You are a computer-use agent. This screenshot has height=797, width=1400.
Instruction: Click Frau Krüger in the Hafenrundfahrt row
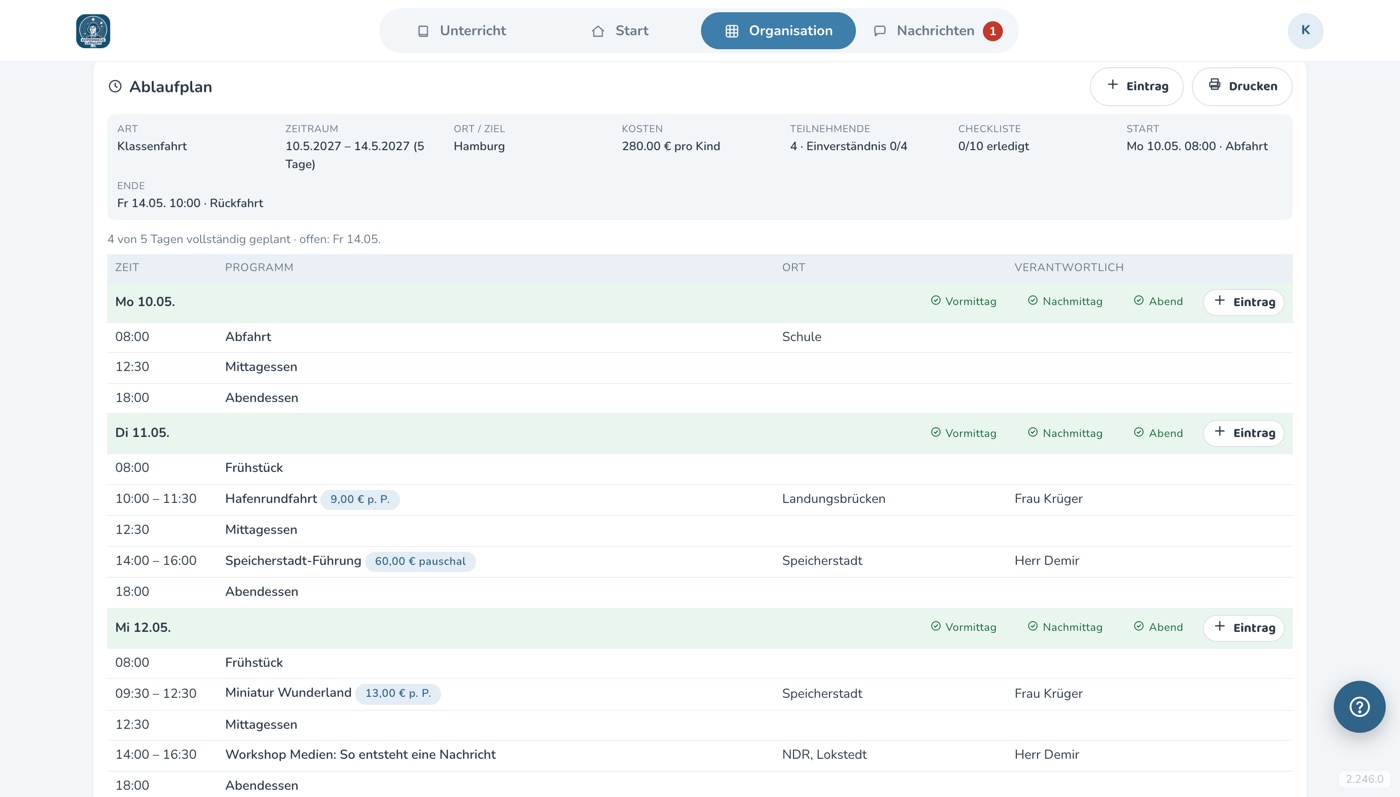point(1048,499)
